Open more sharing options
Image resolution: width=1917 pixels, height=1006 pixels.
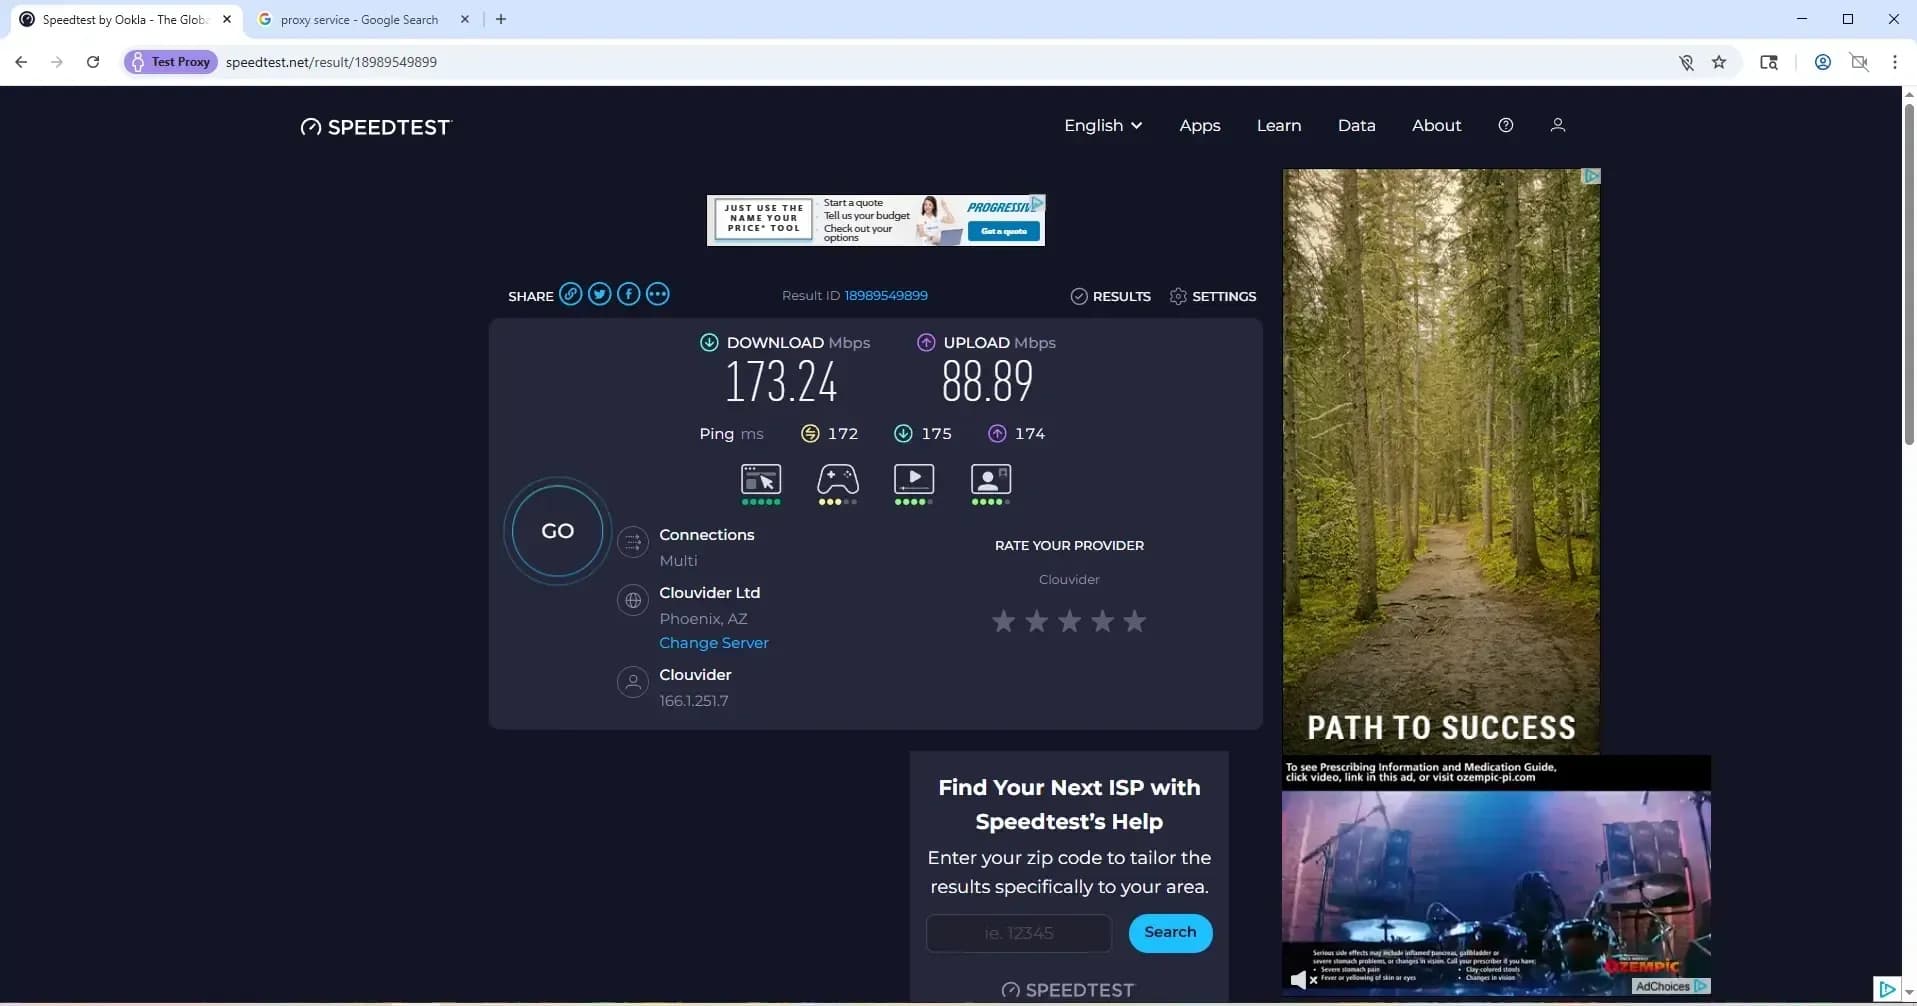point(657,293)
